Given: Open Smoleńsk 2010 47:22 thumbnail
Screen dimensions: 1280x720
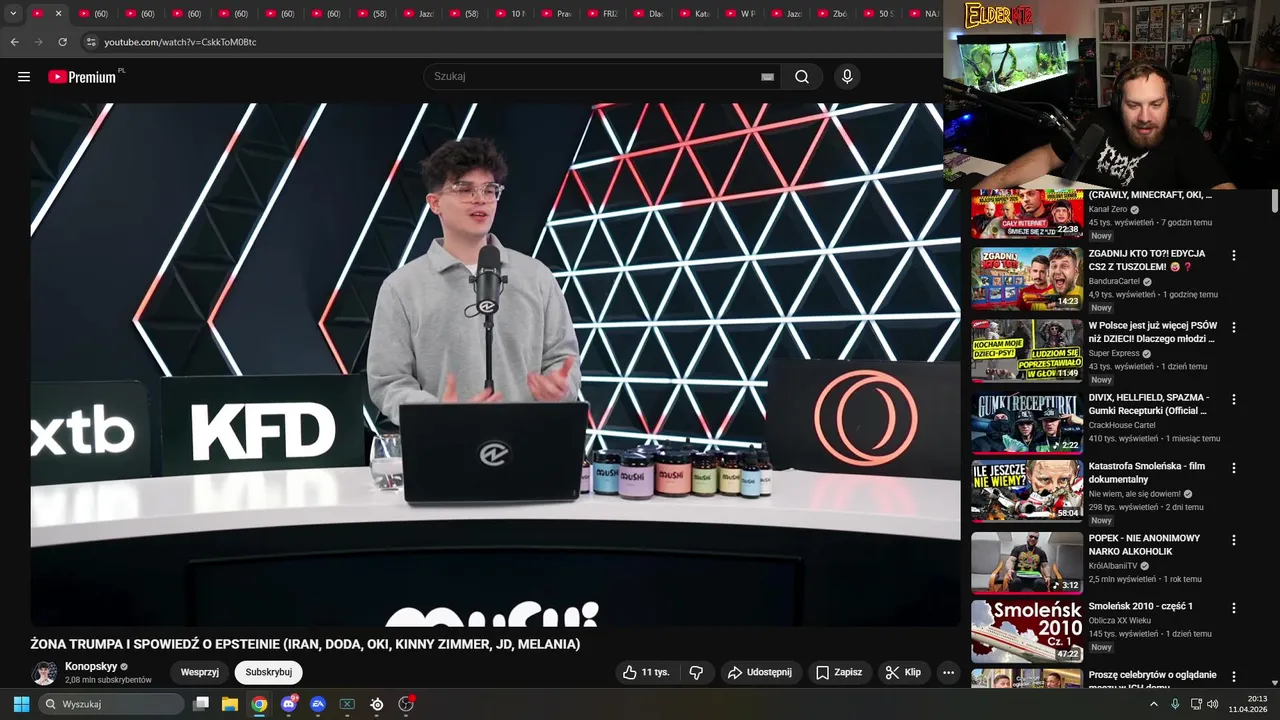Looking at the screenshot, I should pyautogui.click(x=1027, y=631).
